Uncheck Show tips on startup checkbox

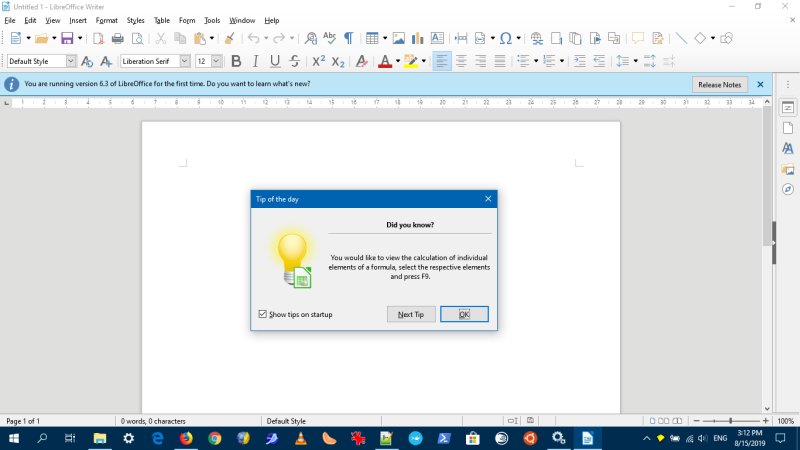click(263, 314)
